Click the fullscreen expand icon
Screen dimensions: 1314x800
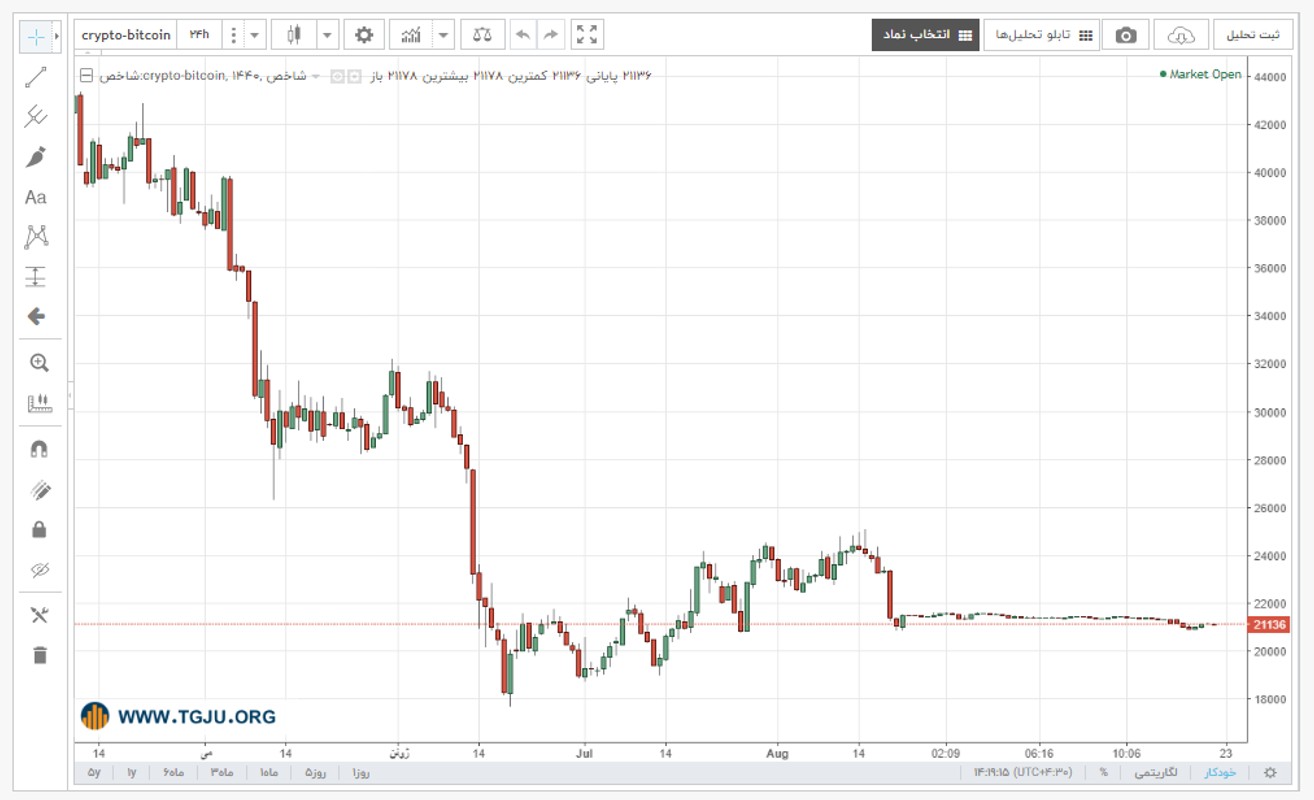click(x=587, y=35)
